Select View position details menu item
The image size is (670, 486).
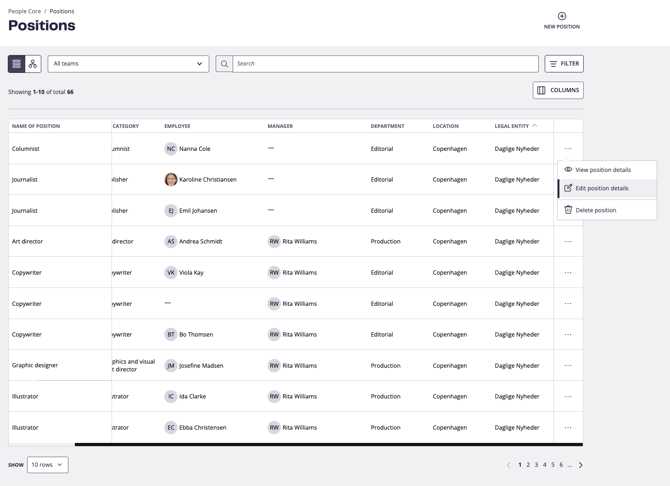coord(603,170)
